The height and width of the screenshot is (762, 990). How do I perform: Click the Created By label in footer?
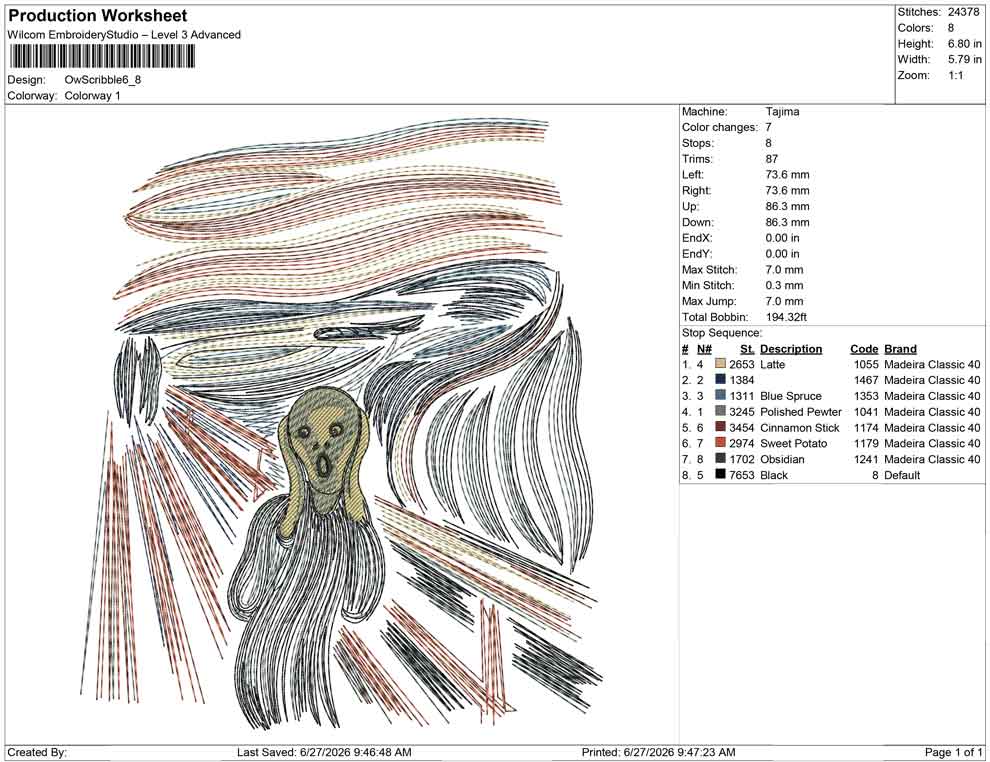[x=37, y=752]
